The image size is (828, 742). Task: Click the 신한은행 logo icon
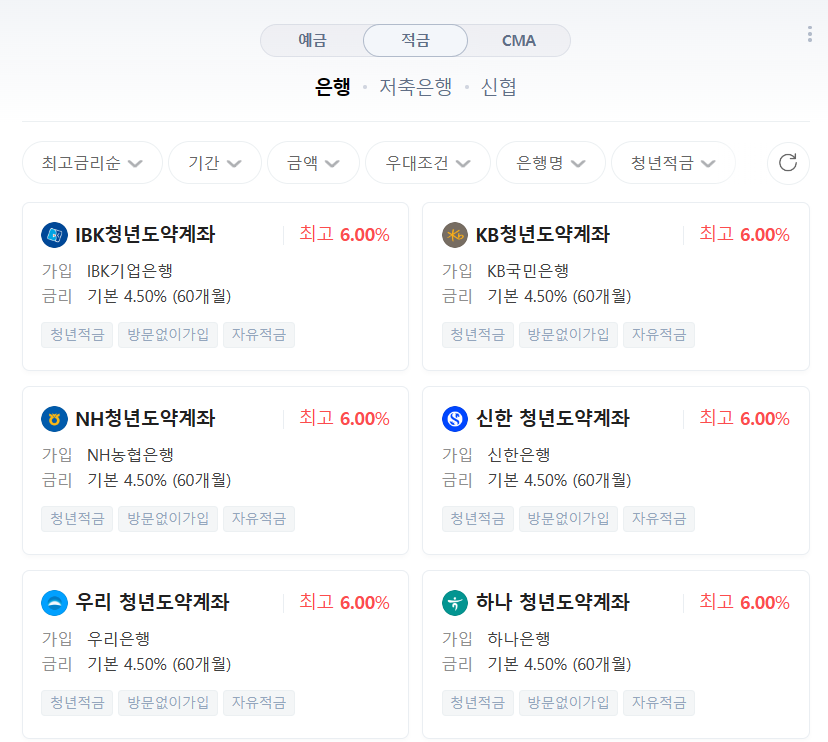455,419
